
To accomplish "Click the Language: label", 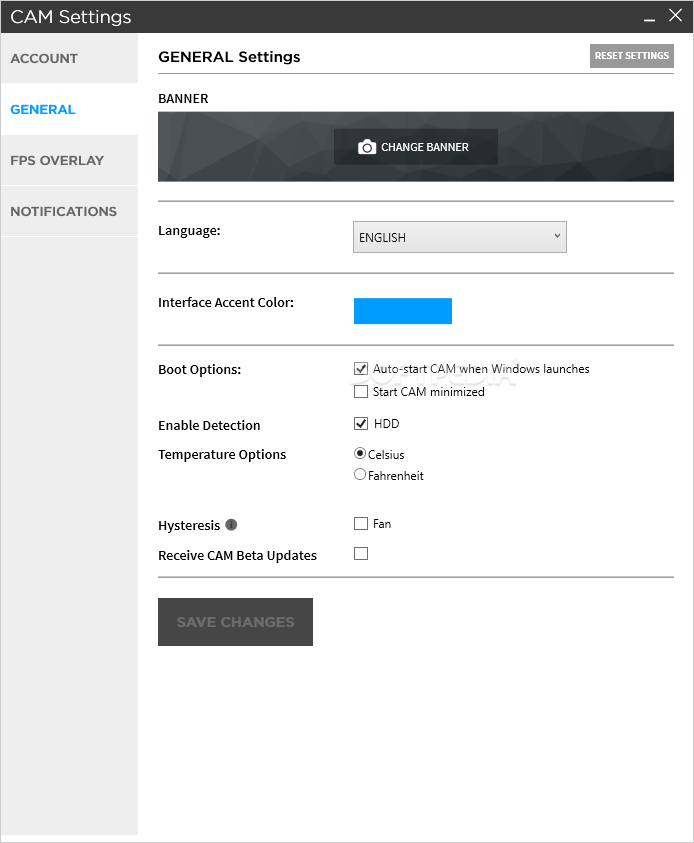I will (x=189, y=231).
